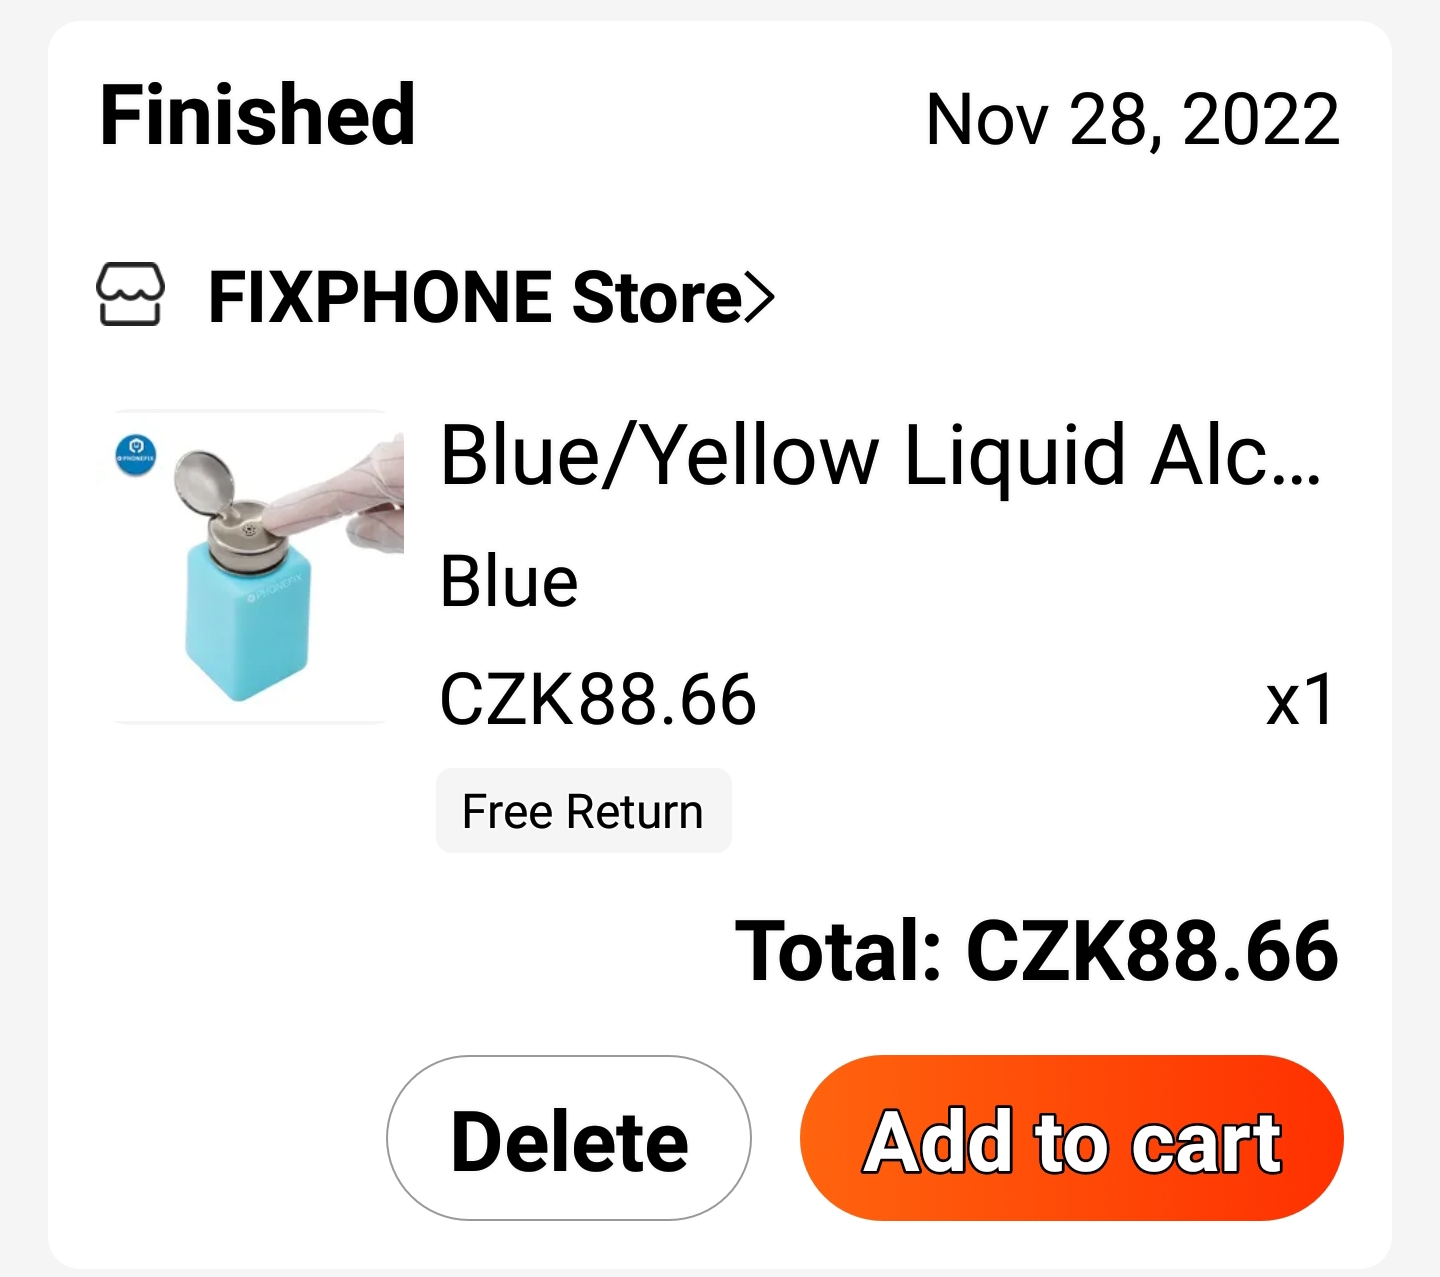Click the word Store in the shop name
This screenshot has width=1440, height=1277.
(656, 298)
